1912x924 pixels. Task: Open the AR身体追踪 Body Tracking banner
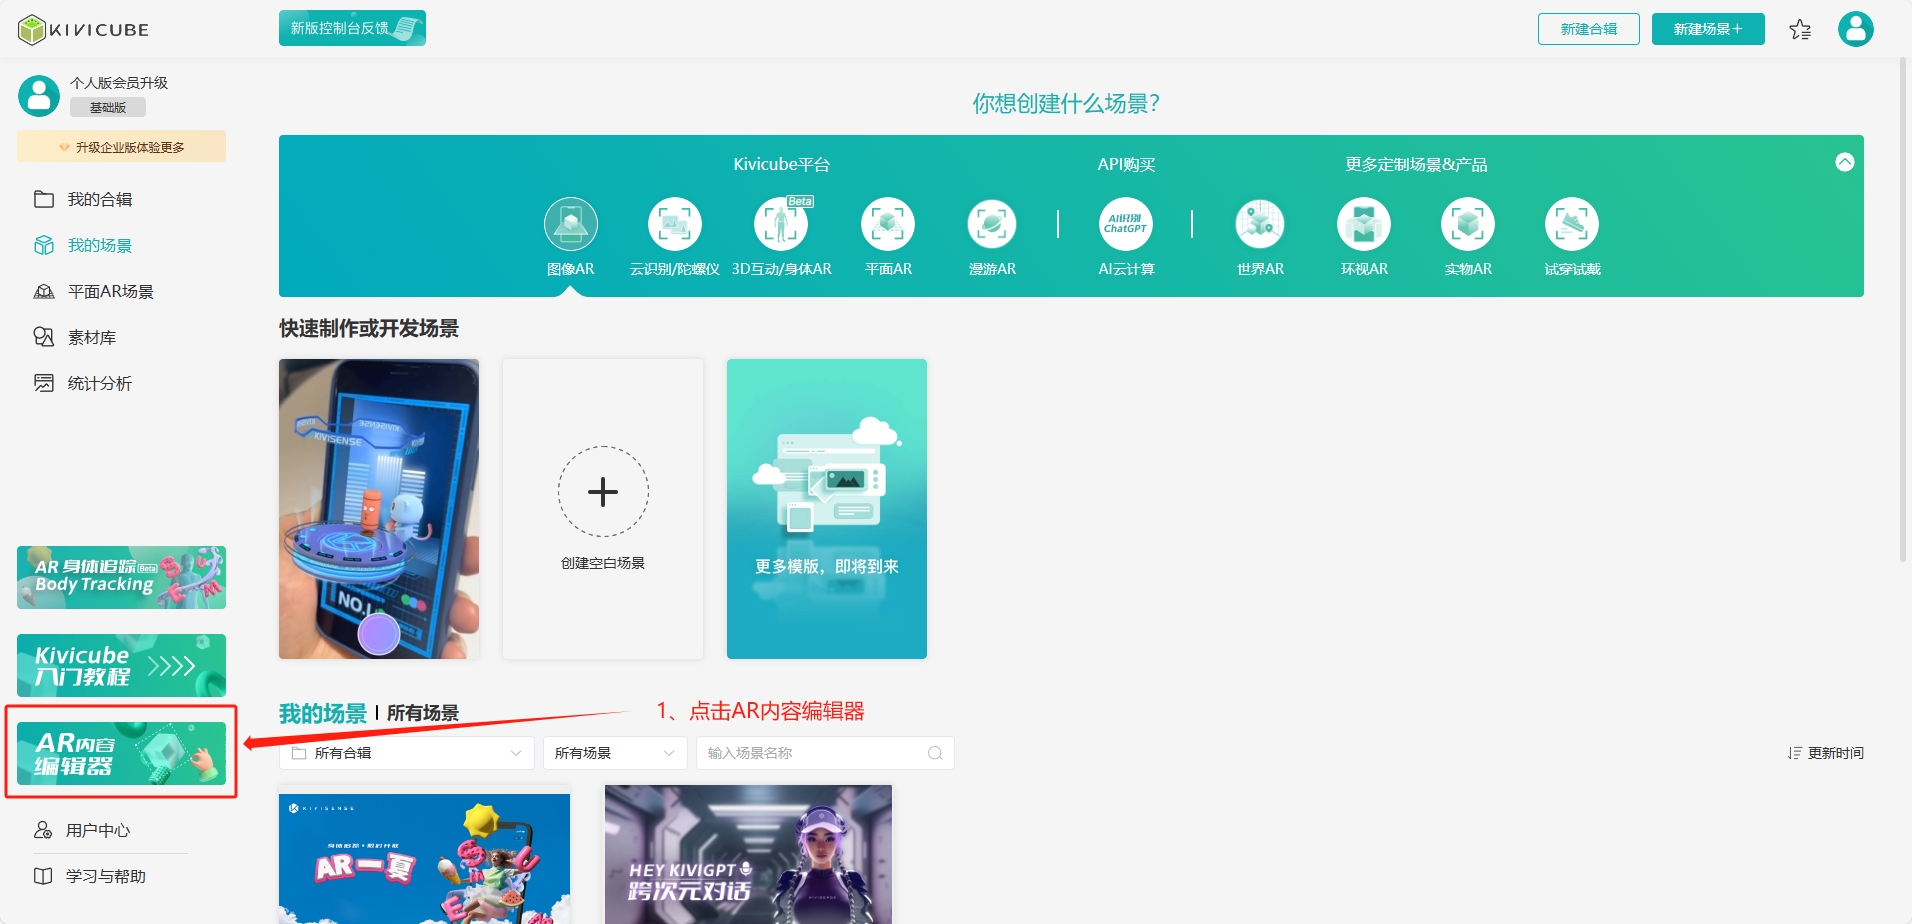point(121,577)
